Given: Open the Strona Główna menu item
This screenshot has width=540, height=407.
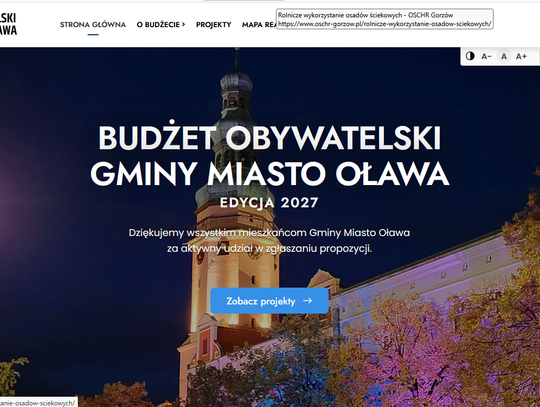Looking at the screenshot, I should pos(93,25).
